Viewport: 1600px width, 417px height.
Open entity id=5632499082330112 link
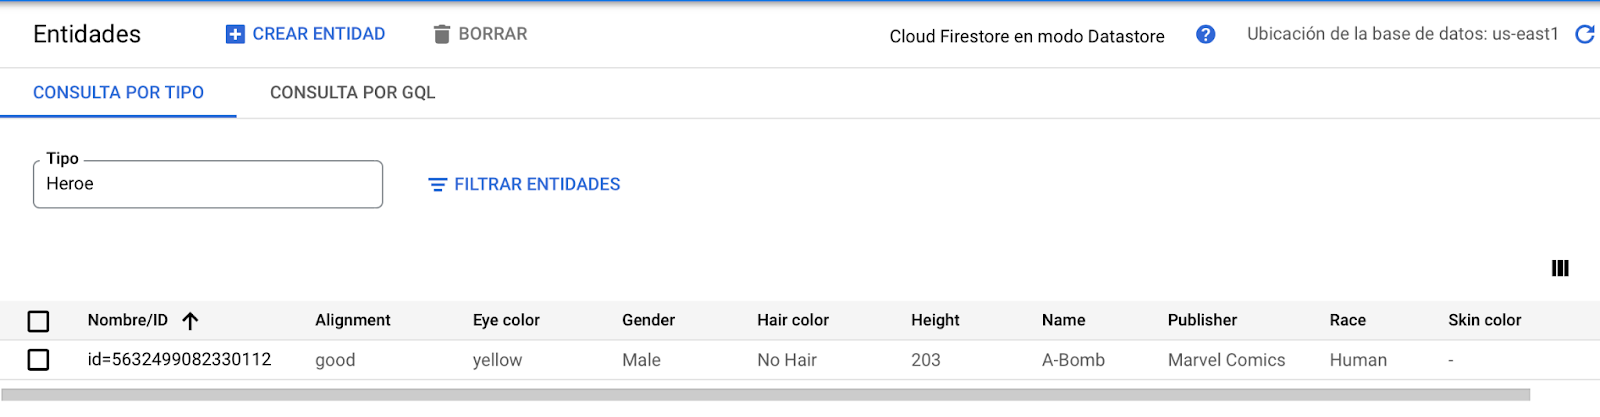point(179,359)
